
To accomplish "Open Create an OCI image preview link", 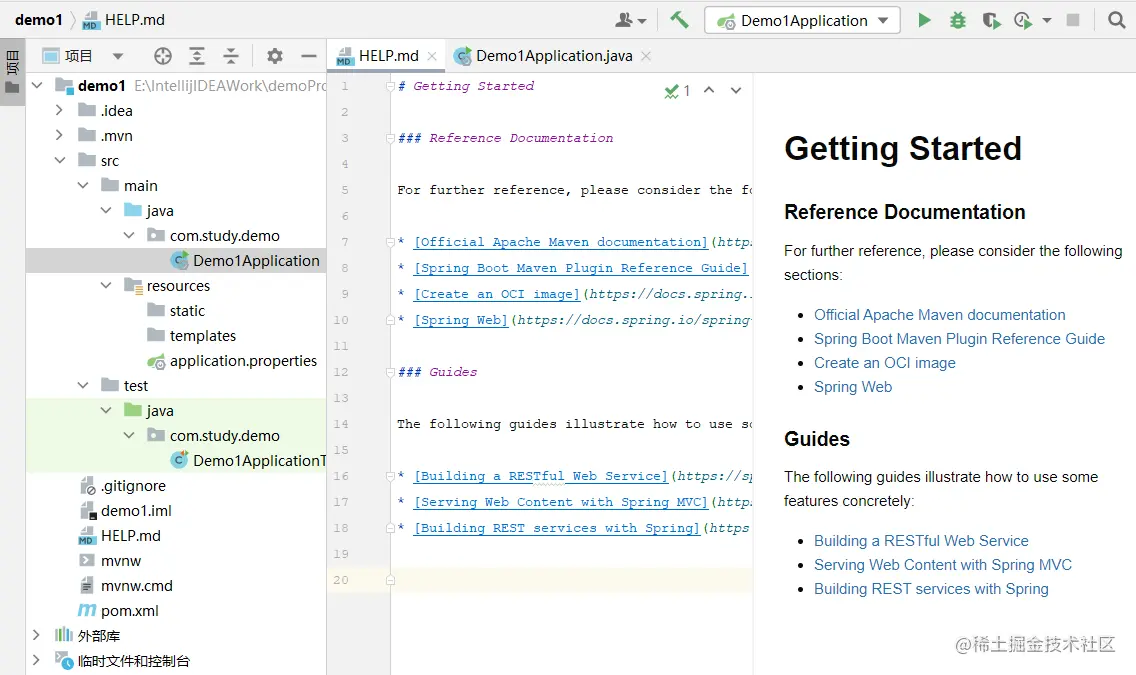I will click(x=885, y=363).
